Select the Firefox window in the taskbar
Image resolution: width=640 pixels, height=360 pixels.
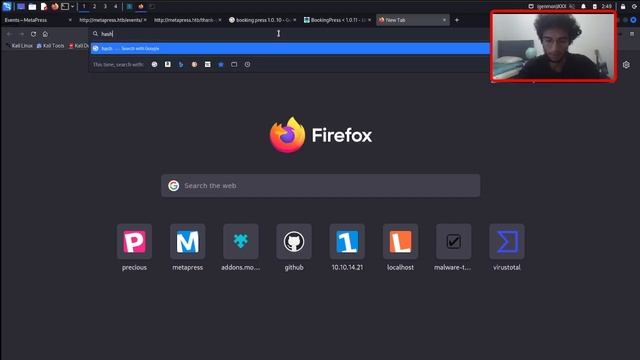coord(141,7)
